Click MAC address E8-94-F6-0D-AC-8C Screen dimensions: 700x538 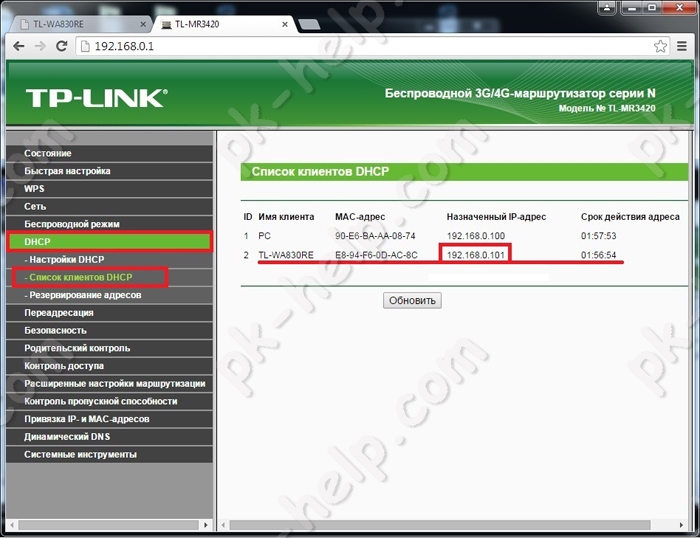(376, 255)
